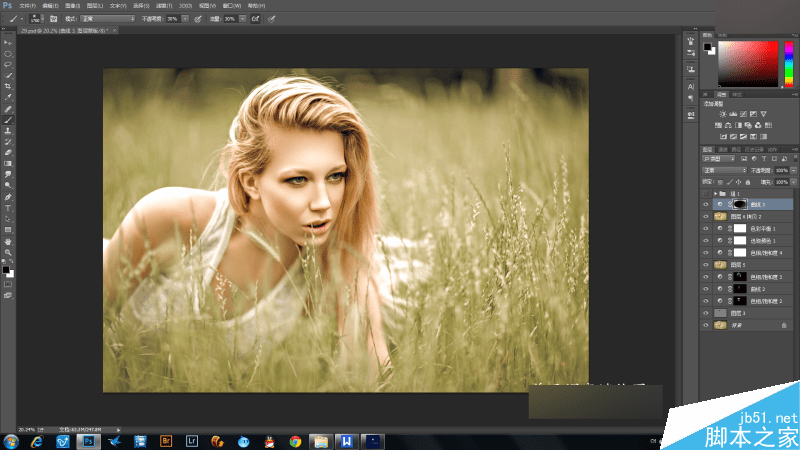Toggle the airbrush icon in options bar

(x=256, y=18)
